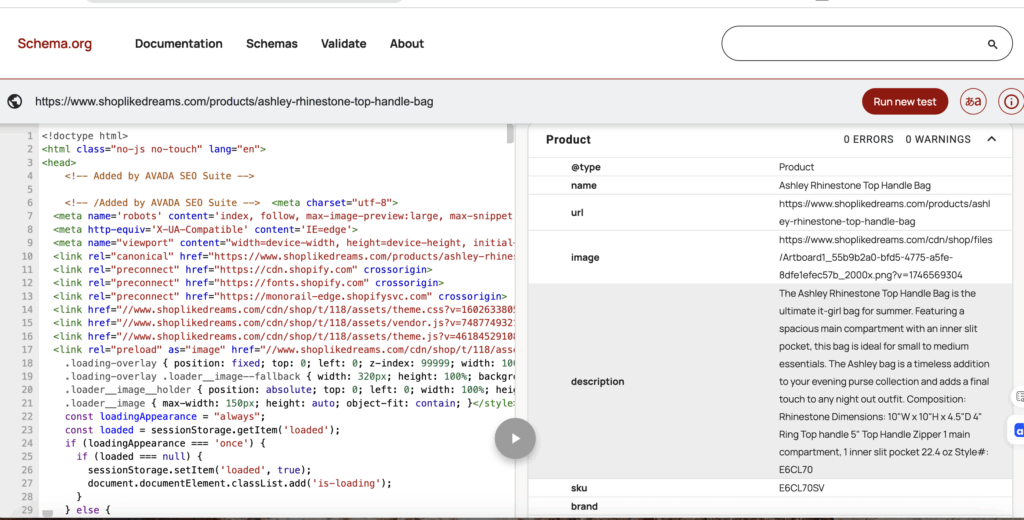Click the Schema.org logo
The image size is (1024, 520).
[x=54, y=44]
